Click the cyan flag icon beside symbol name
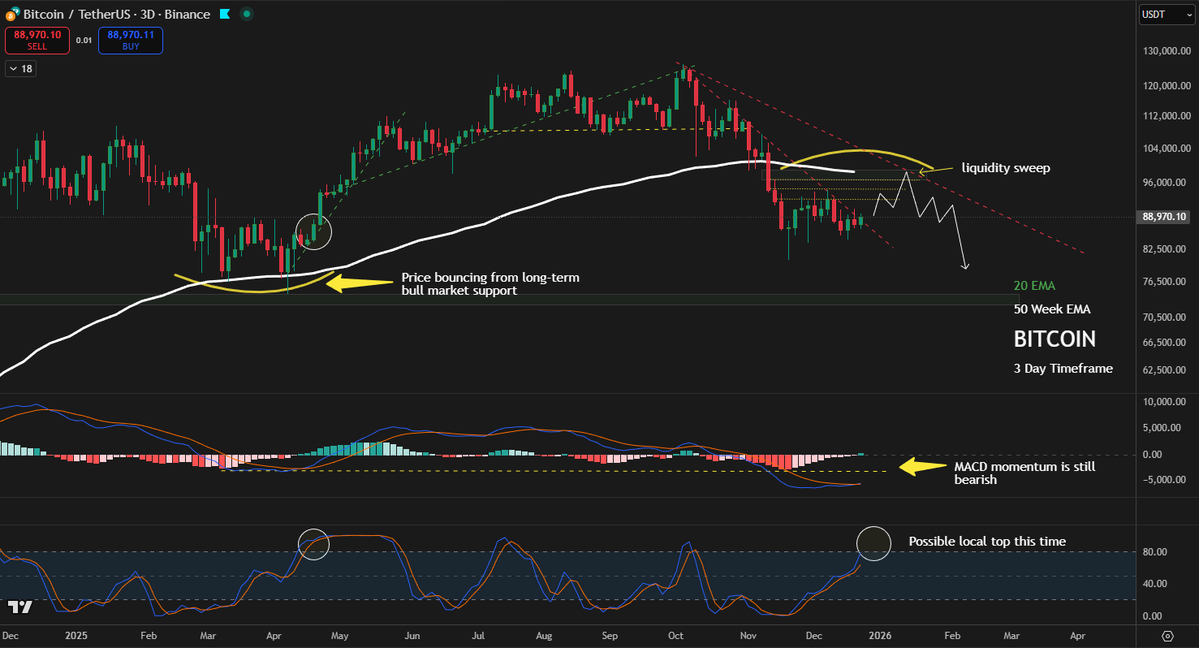Screen dimensions: 1199x648 225,14
